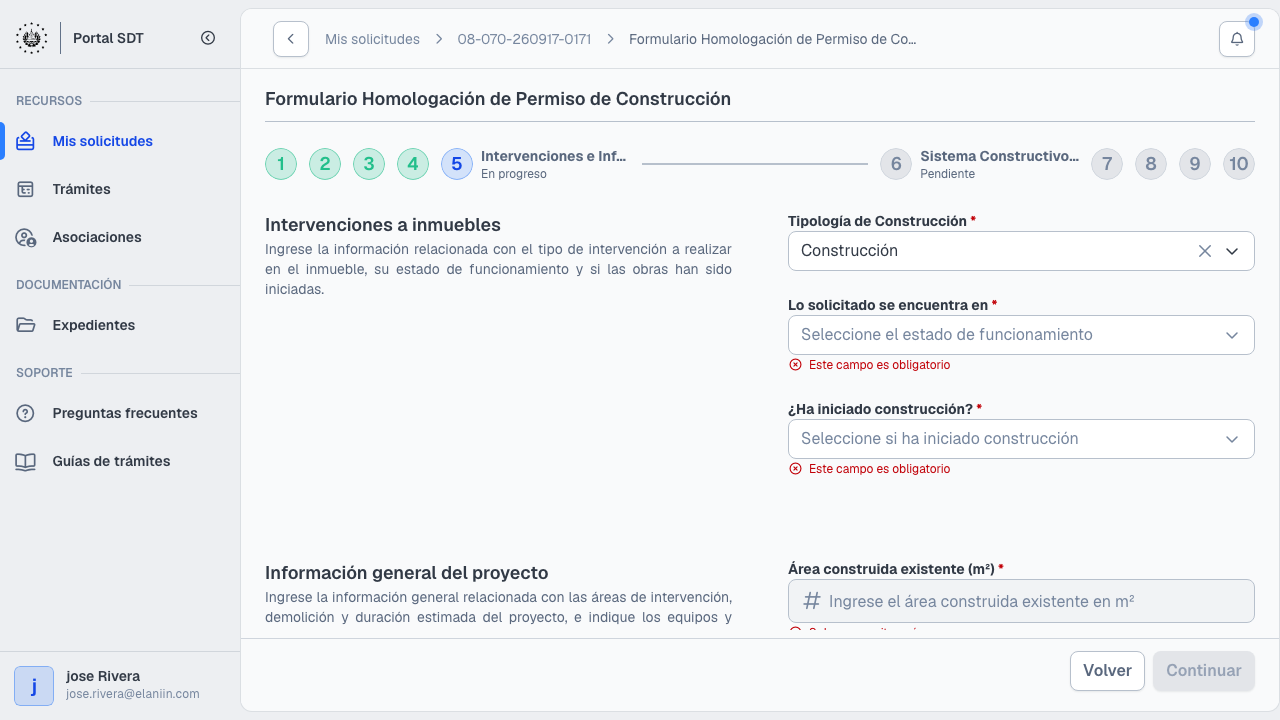Jump to step 9 of the form
The height and width of the screenshot is (720, 1280).
pos(1195,164)
